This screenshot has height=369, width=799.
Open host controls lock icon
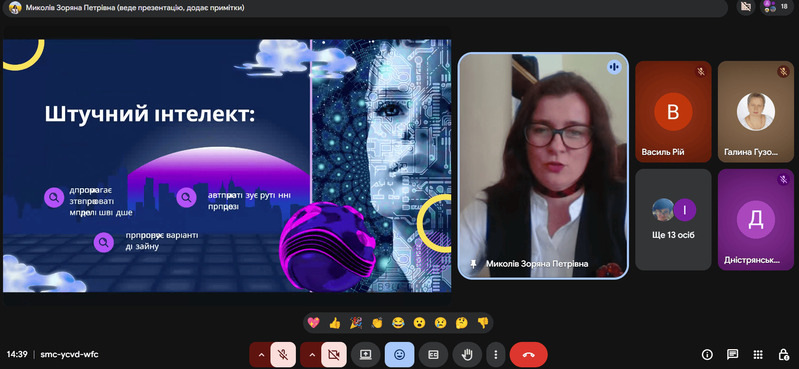[x=784, y=355]
